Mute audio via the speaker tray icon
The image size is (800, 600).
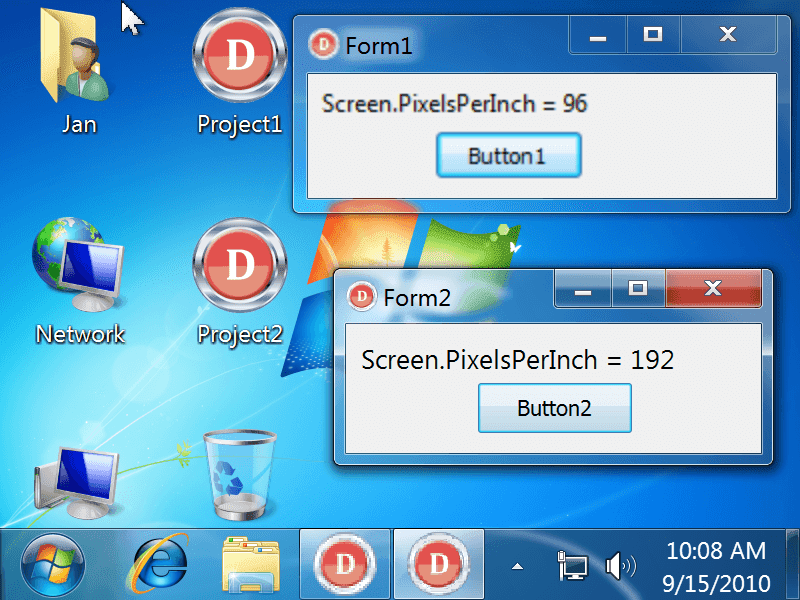[620, 565]
